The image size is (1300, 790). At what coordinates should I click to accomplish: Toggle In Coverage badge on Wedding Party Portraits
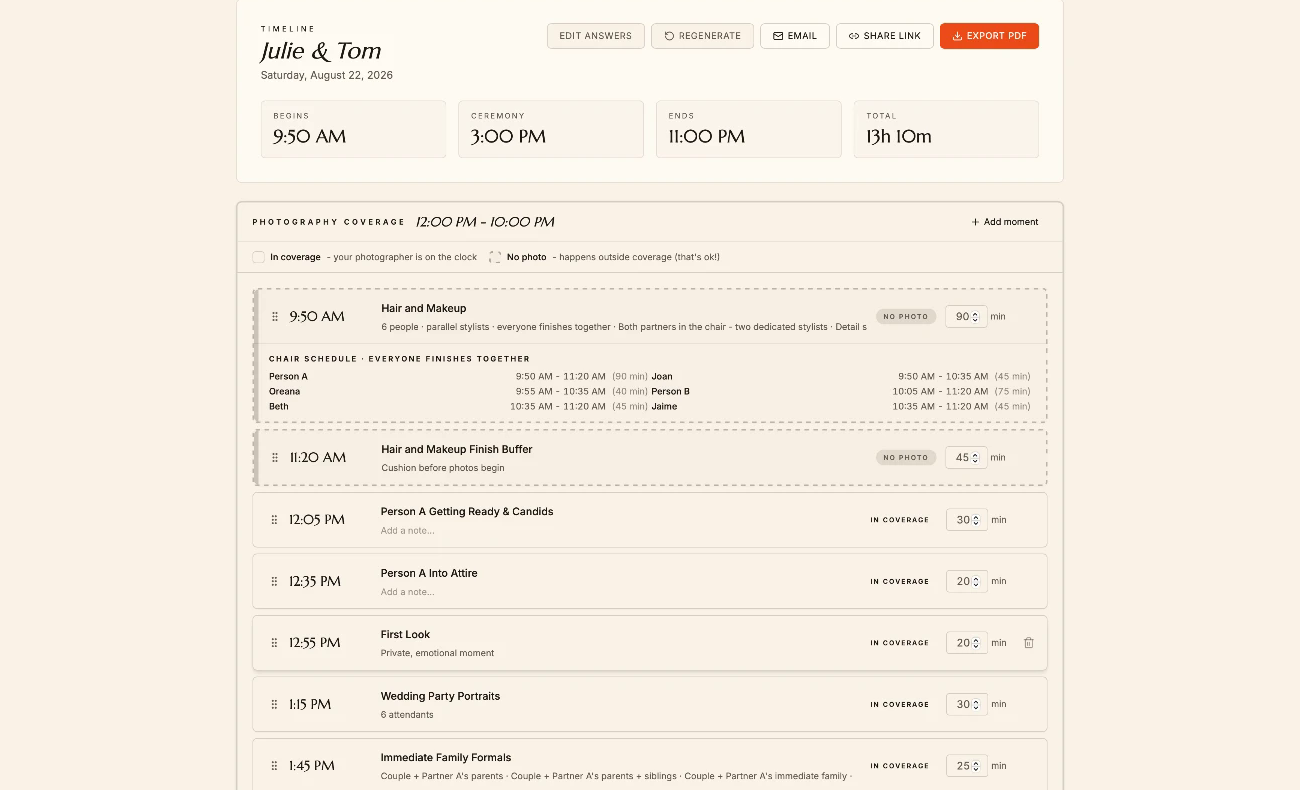click(x=900, y=705)
